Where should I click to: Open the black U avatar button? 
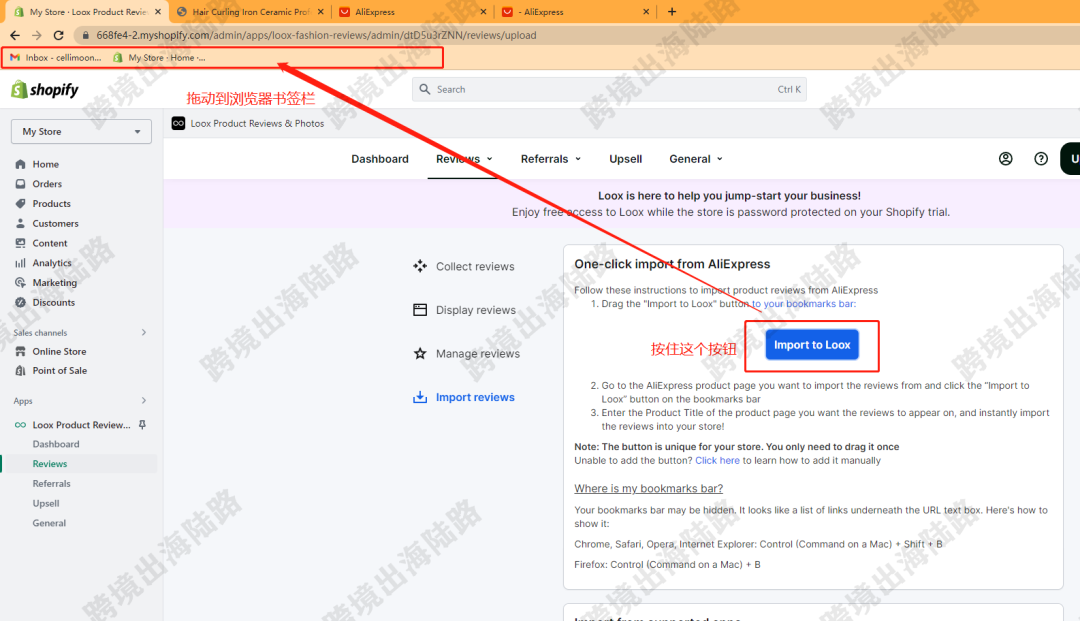(1071, 159)
